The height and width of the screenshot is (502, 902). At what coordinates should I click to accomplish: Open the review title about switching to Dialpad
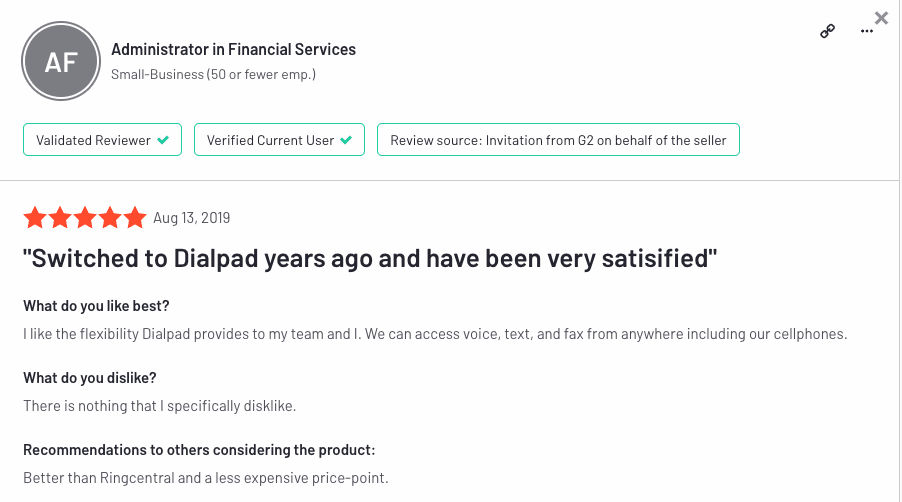point(371,259)
